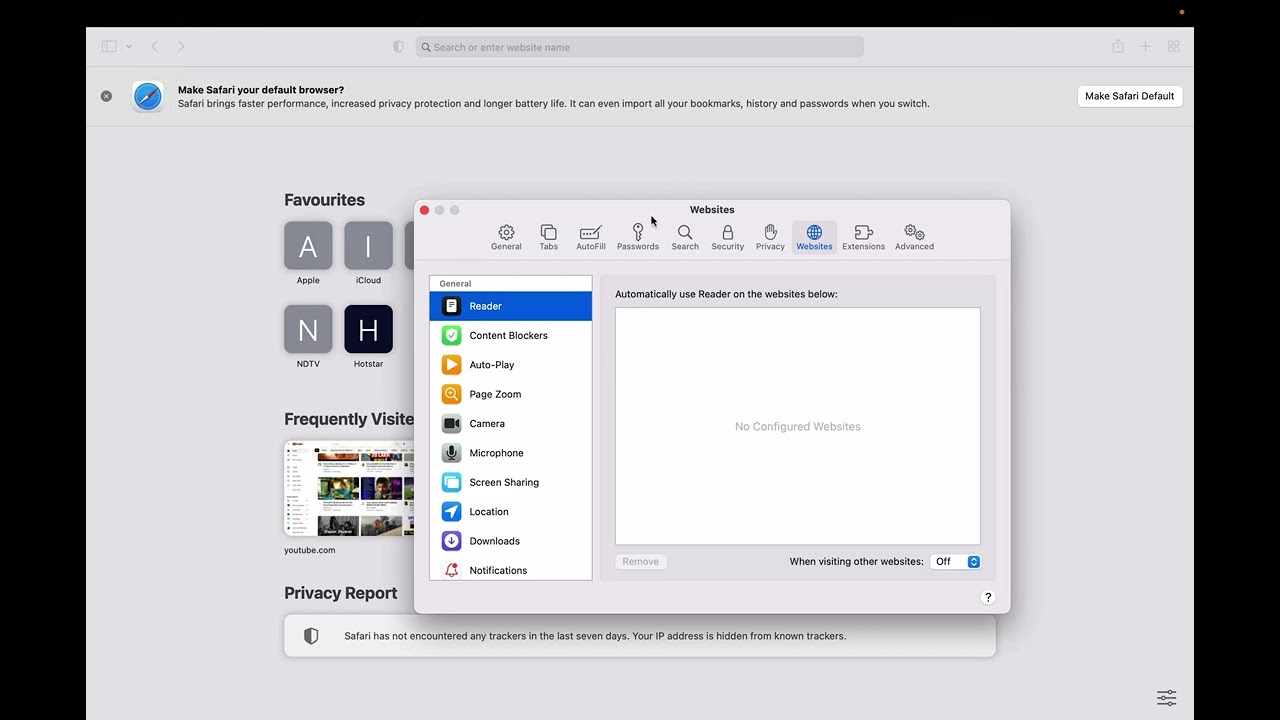Toggle the Safari sidebar button
This screenshot has height=720, width=1280.
coord(109,46)
